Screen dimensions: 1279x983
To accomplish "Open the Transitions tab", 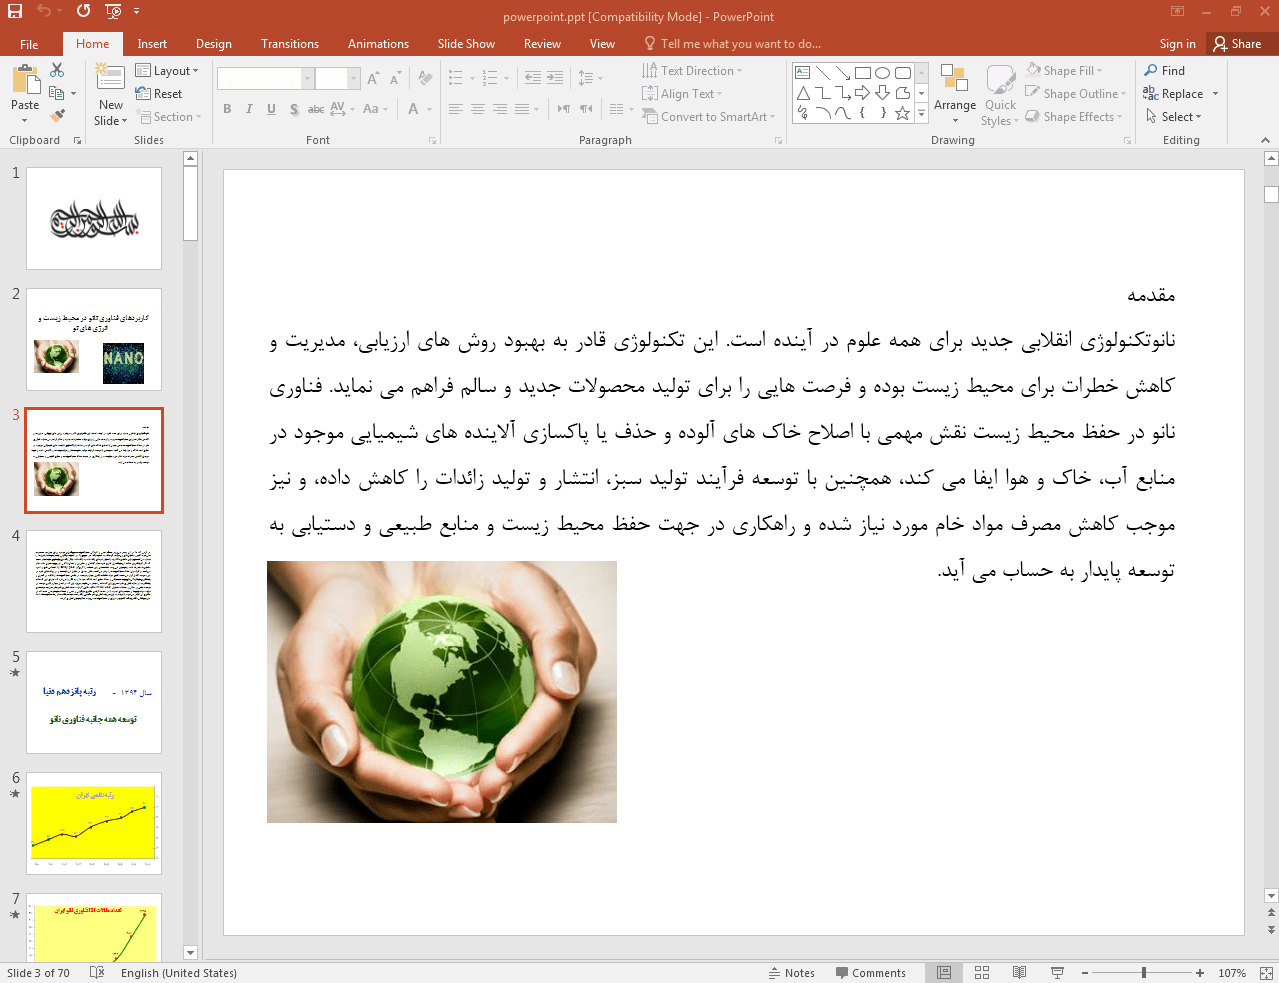I will click(x=290, y=44).
